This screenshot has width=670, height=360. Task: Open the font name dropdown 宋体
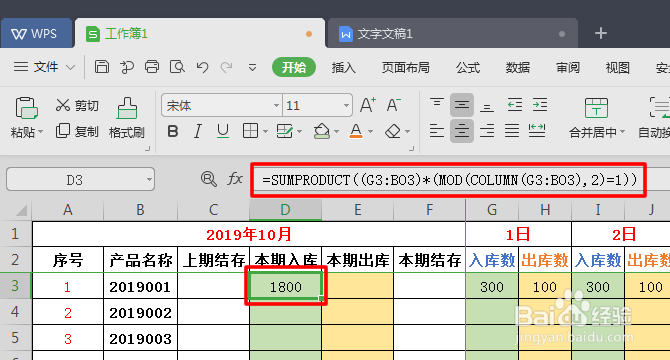coord(276,105)
